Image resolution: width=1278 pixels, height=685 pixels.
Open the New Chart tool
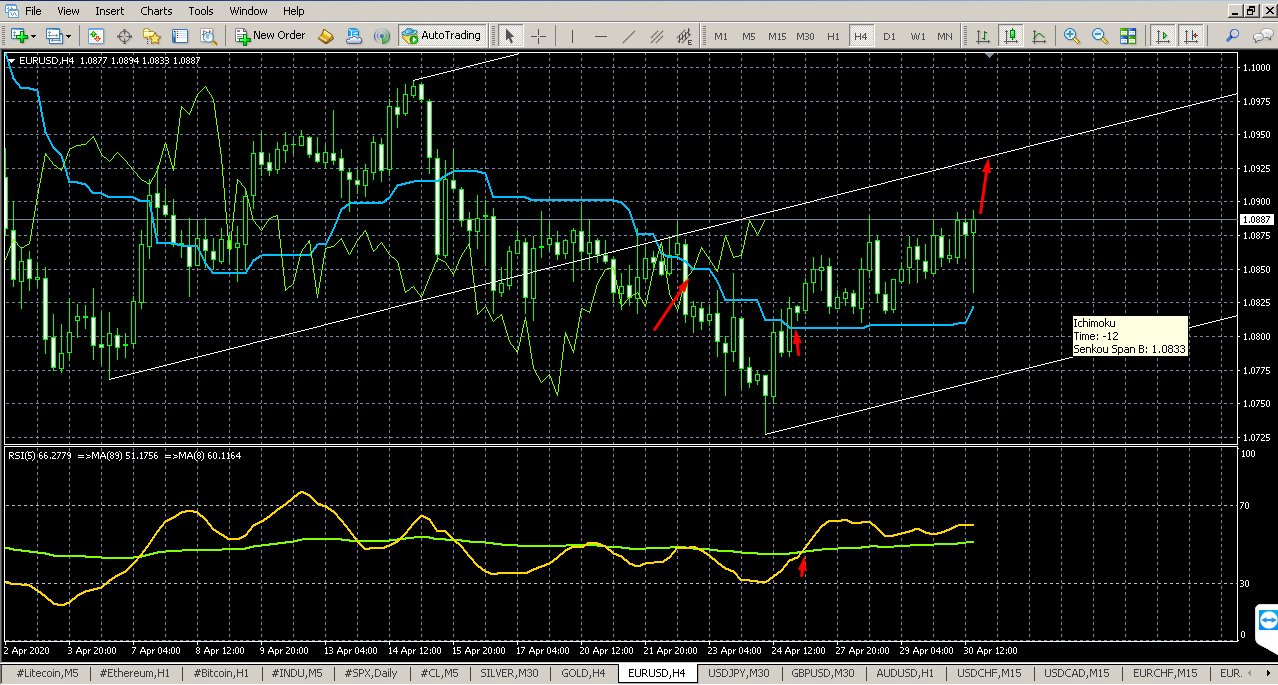pyautogui.click(x=19, y=36)
